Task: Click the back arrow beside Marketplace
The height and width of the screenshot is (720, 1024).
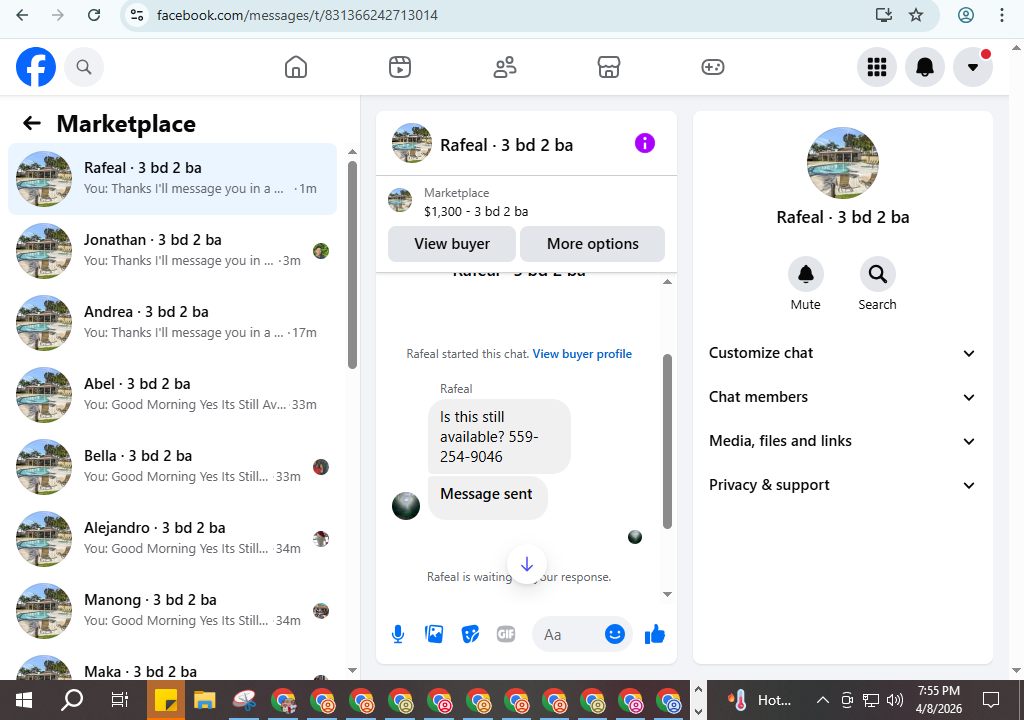Action: click(31, 123)
